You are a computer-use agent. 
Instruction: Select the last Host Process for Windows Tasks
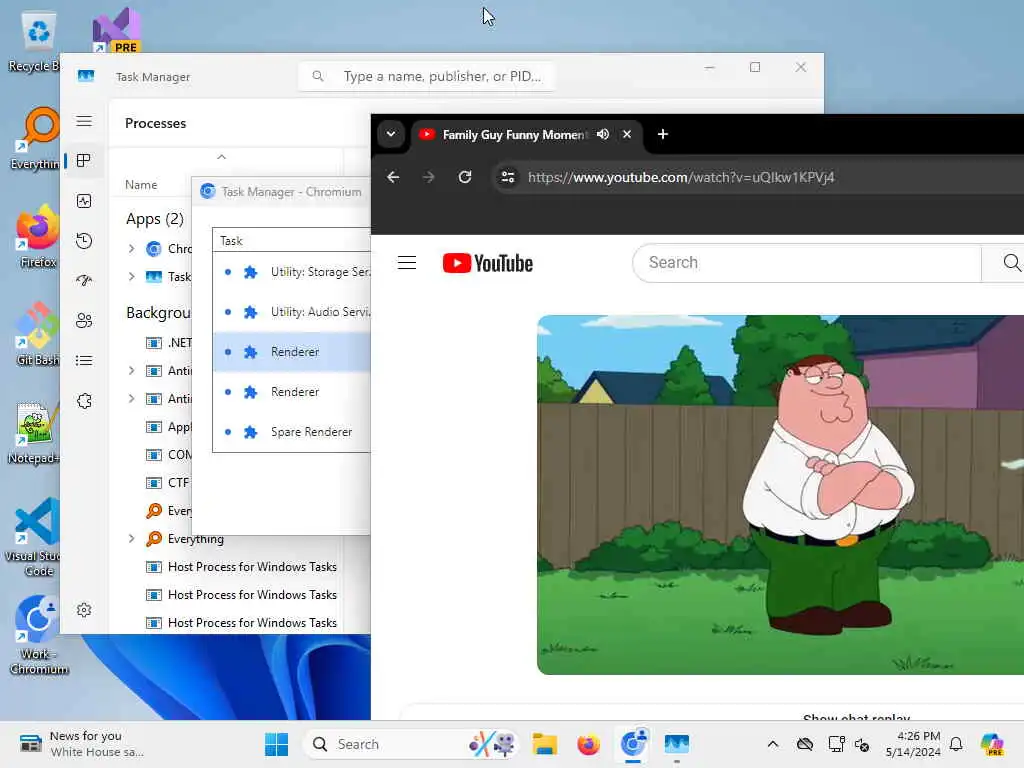point(242,623)
